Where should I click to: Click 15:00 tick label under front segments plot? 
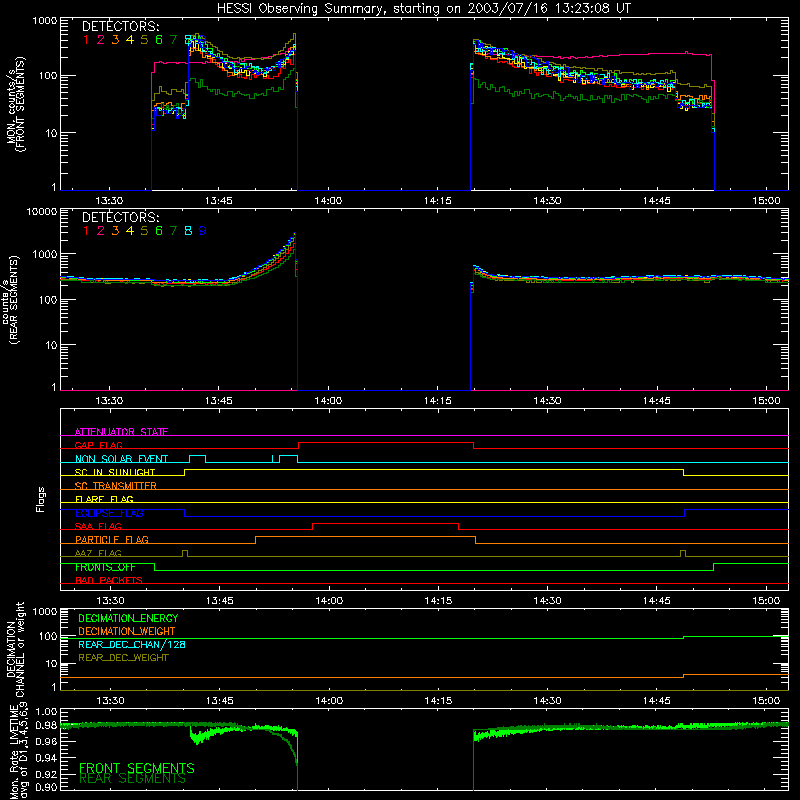click(766, 201)
